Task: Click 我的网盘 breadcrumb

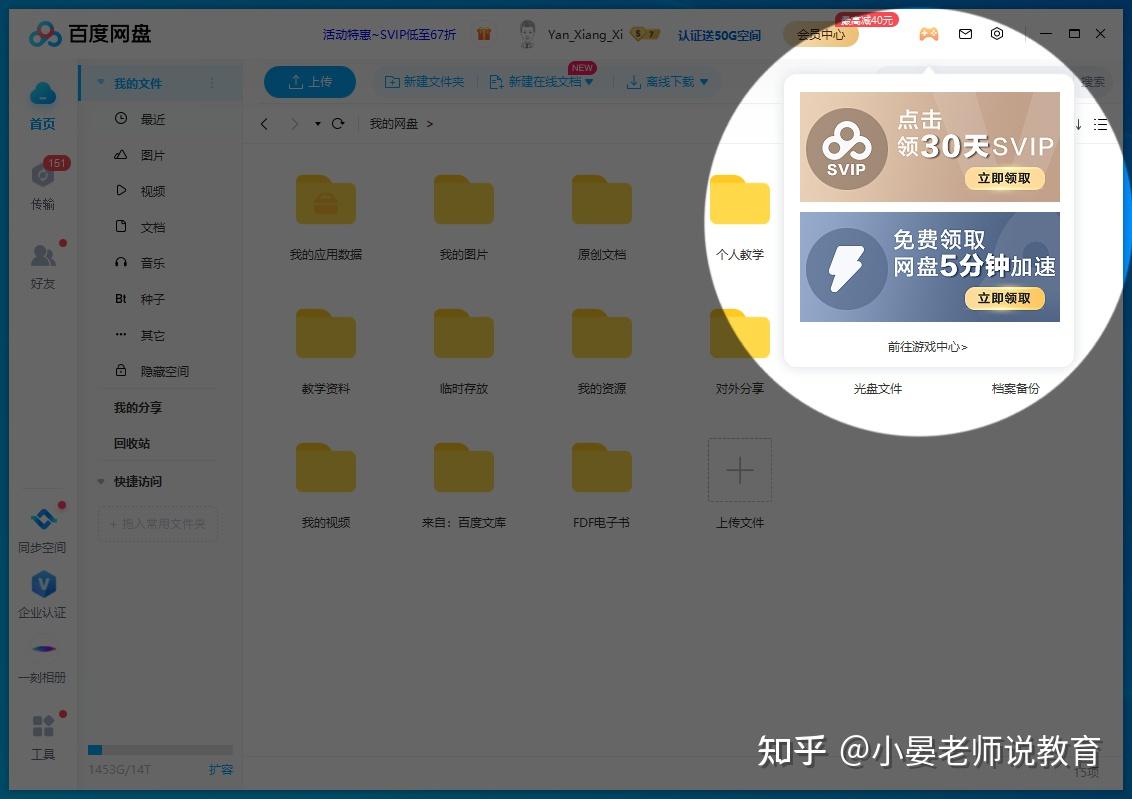Action: click(x=393, y=124)
